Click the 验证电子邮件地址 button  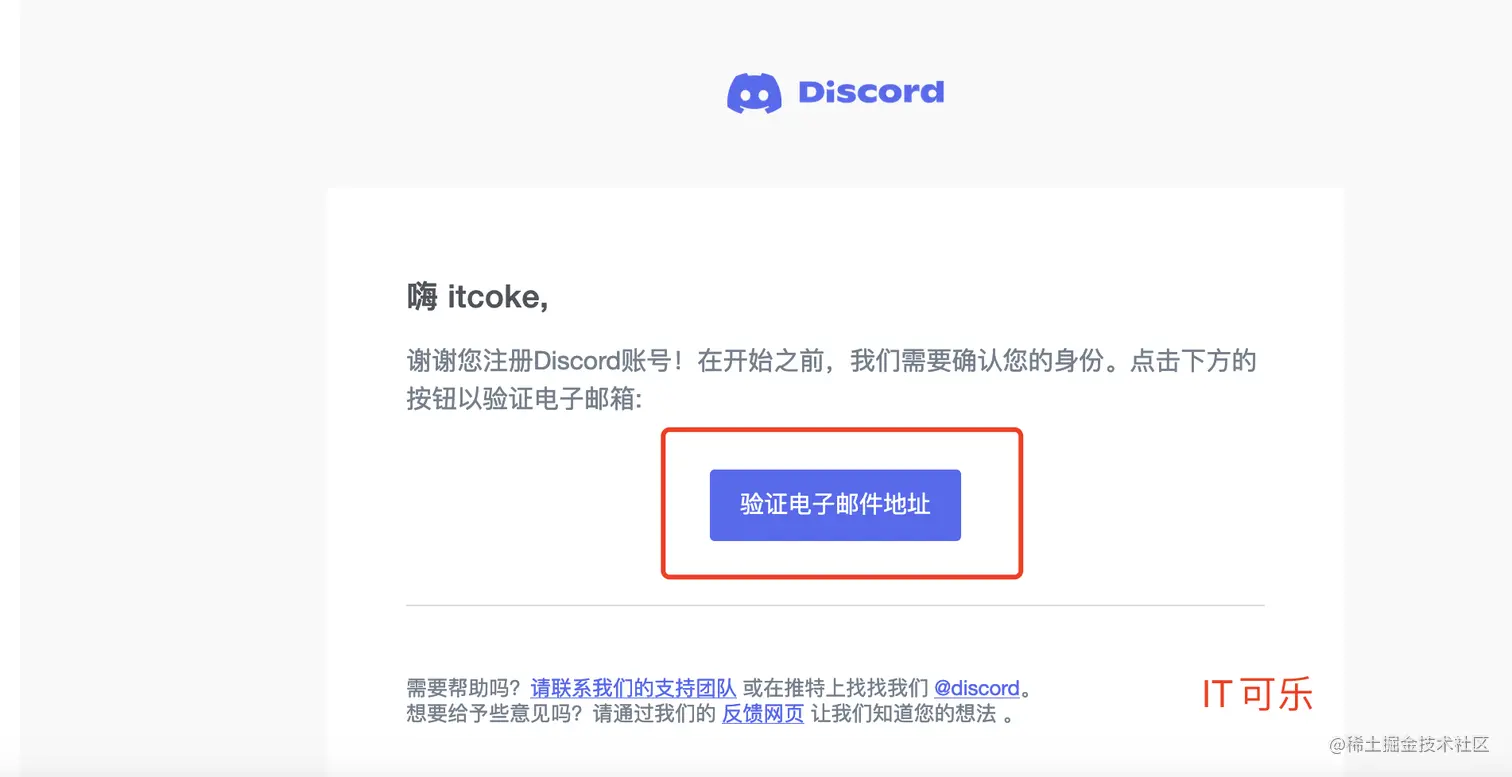(x=835, y=505)
